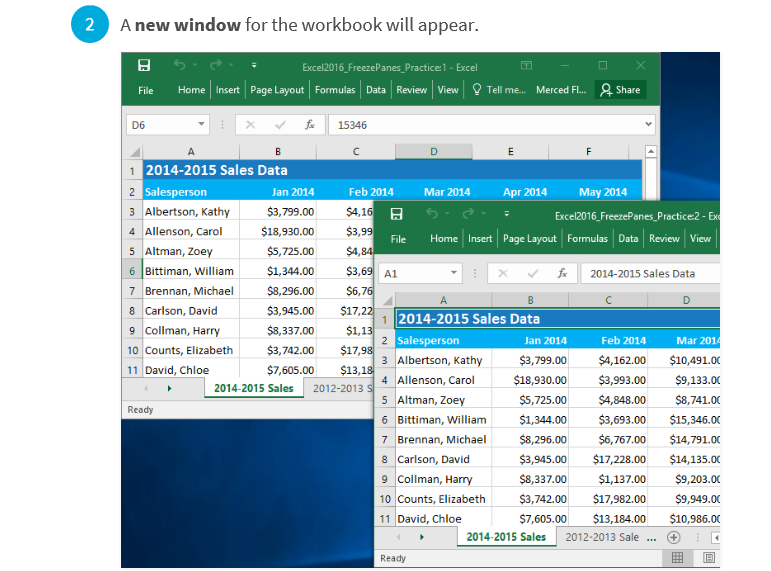
Task: Open Undo history dropdown in Practice:2 window
Action: click(447, 213)
